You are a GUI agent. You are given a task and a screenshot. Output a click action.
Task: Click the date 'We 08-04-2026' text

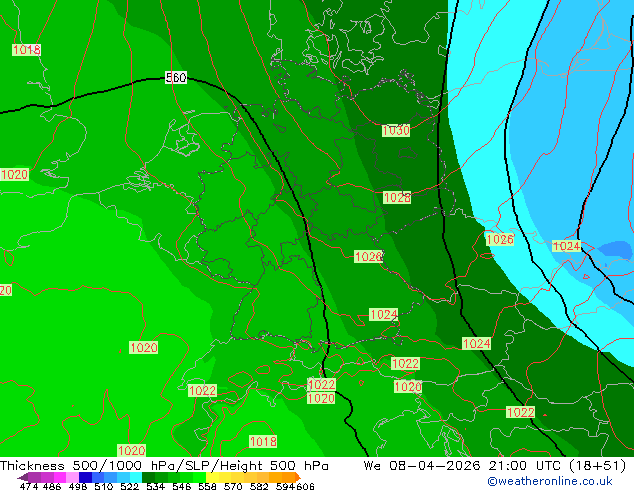tap(422, 466)
